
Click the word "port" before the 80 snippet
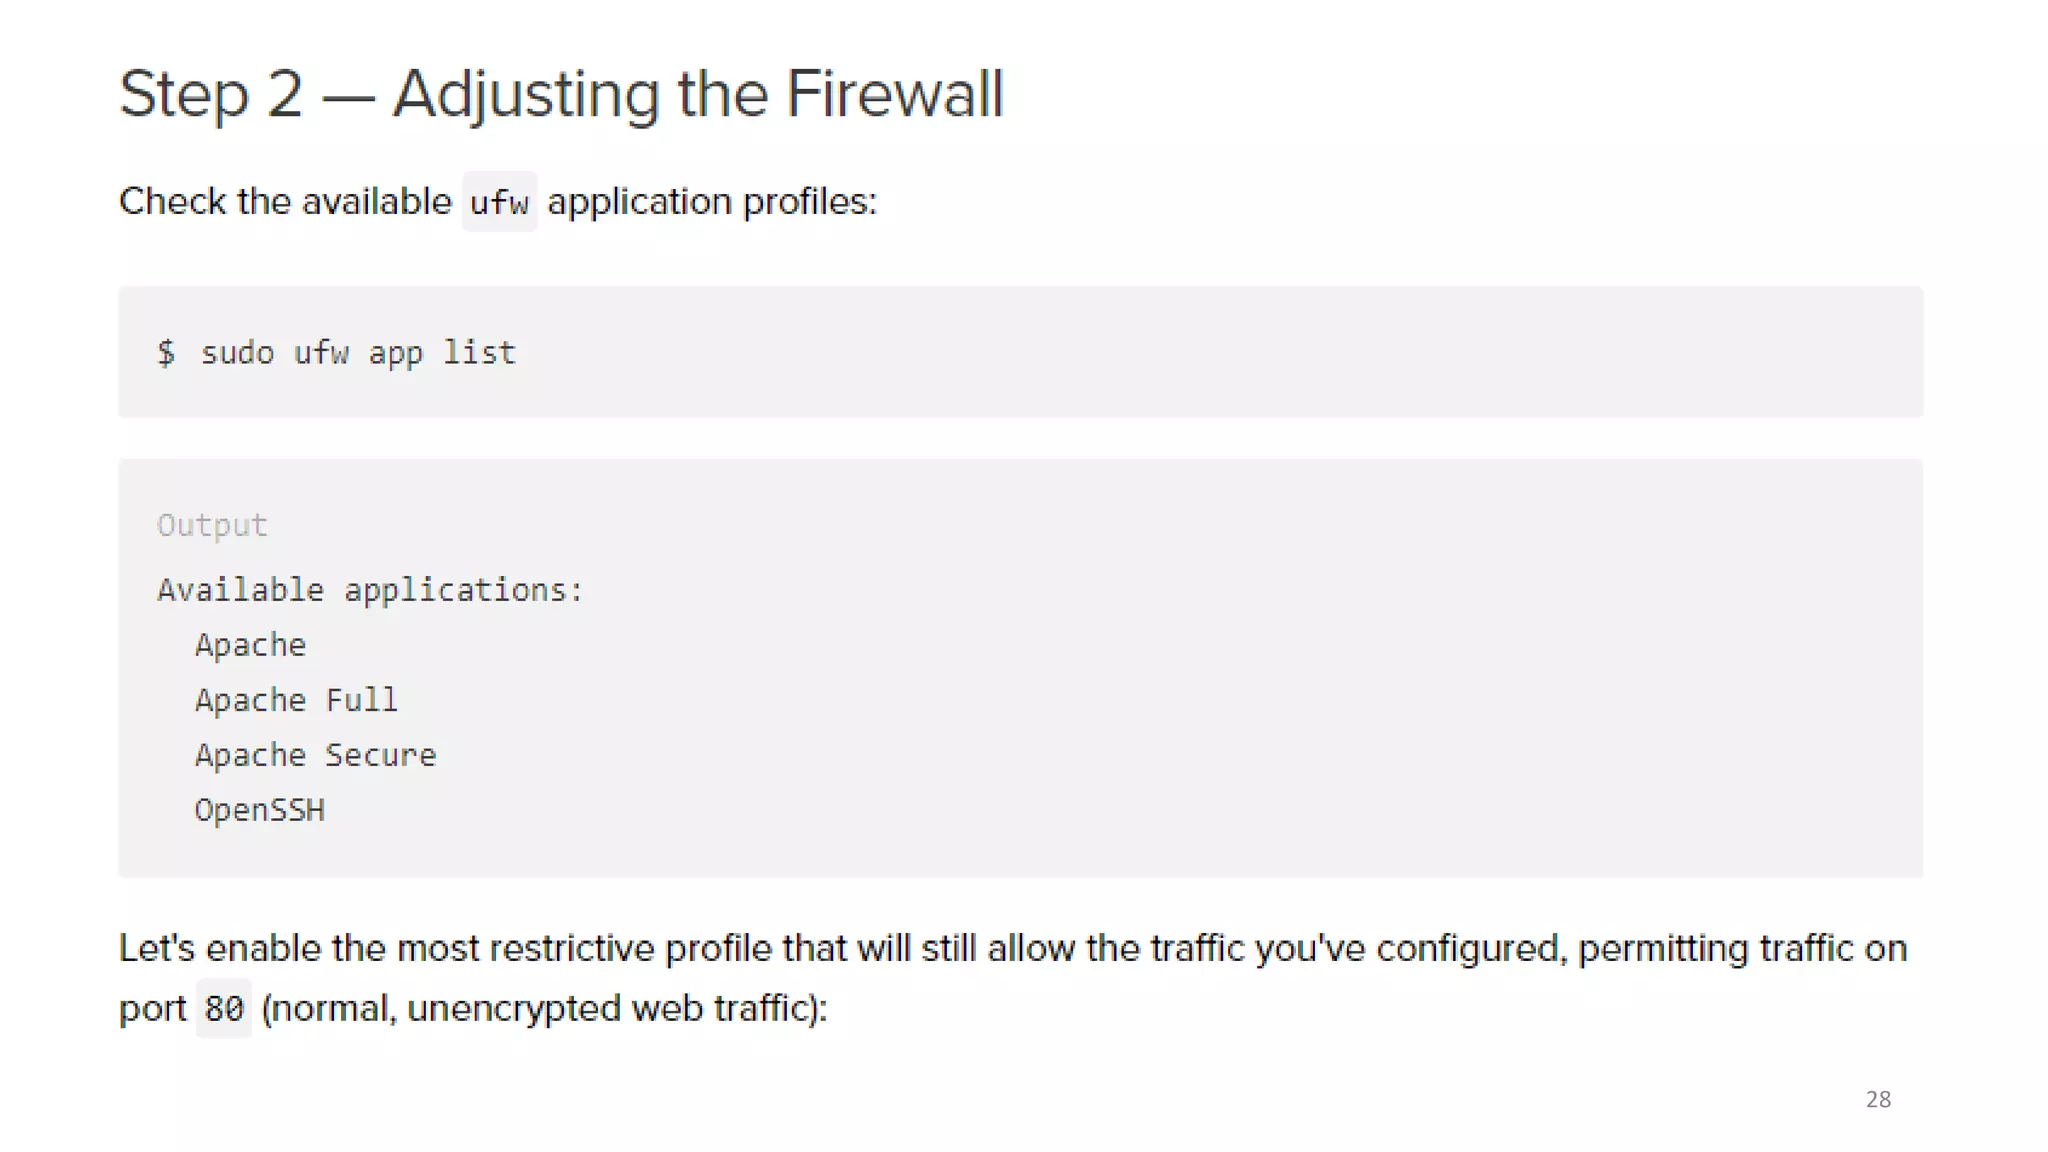coord(152,1009)
